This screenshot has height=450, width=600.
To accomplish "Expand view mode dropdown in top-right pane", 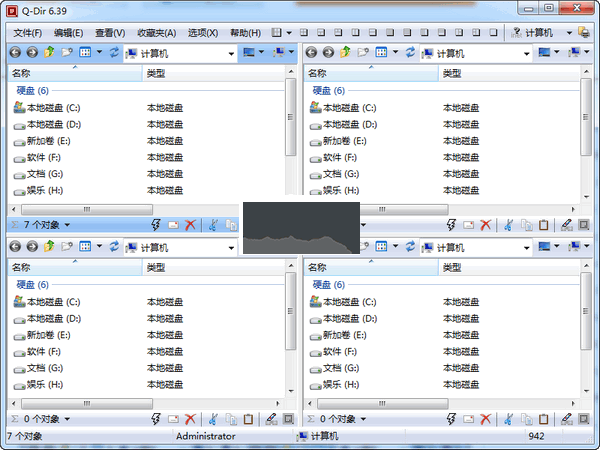I will click(x=395, y=52).
